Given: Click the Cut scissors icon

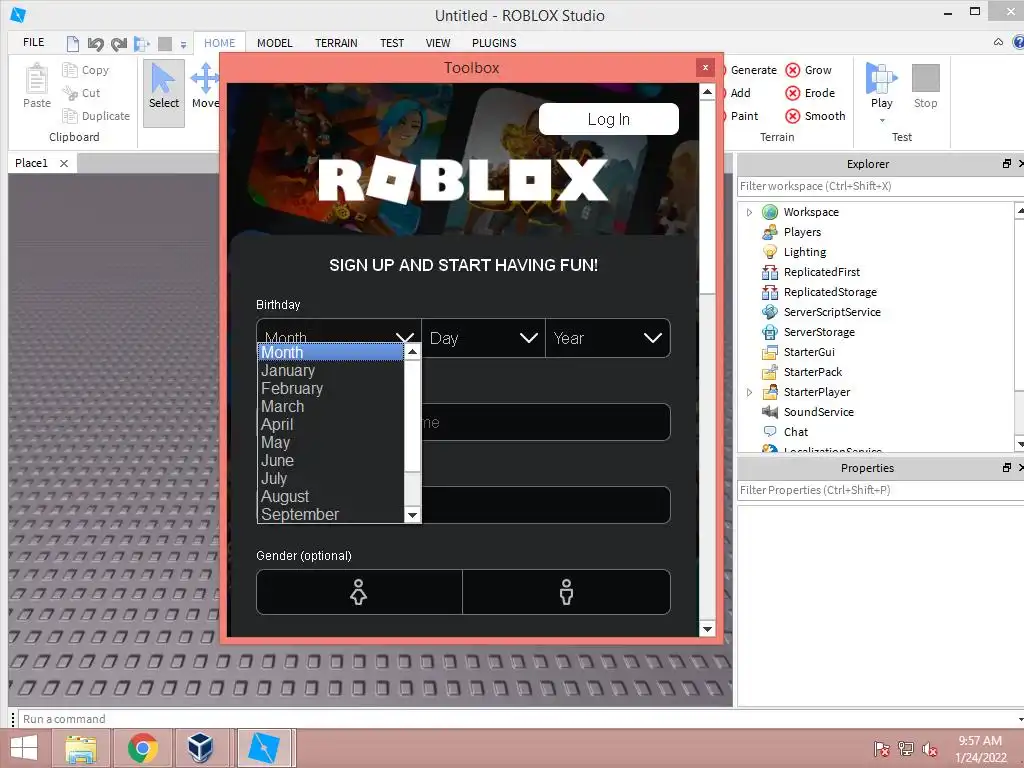Looking at the screenshot, I should click(70, 93).
